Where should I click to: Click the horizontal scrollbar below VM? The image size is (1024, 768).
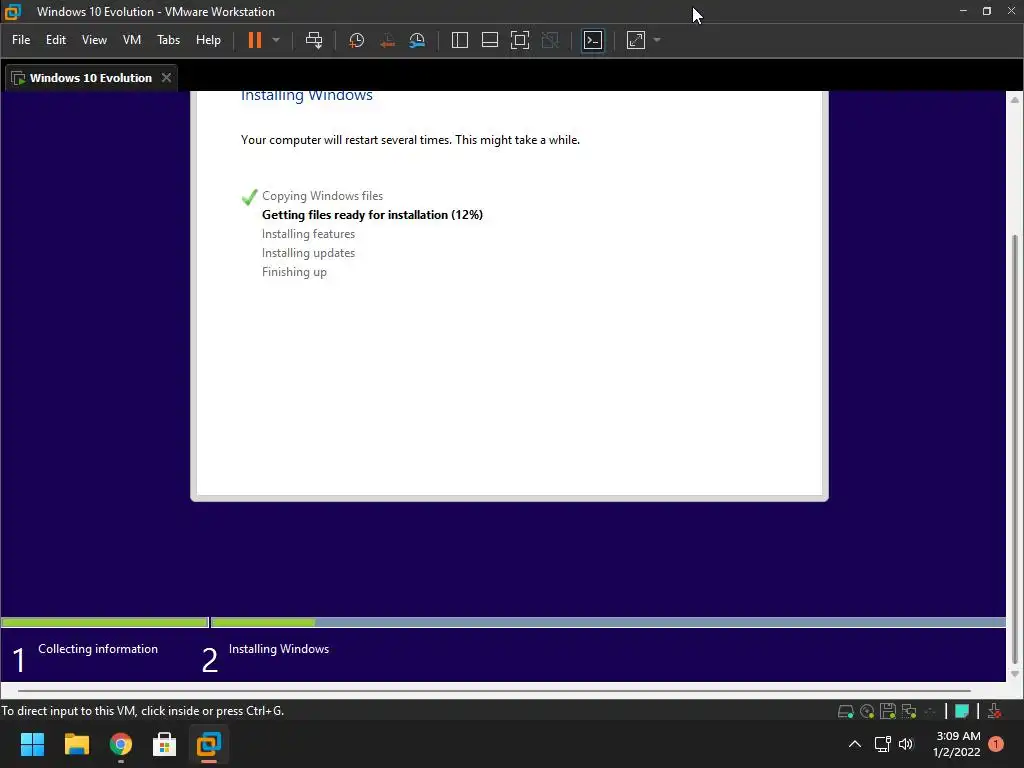(494, 690)
